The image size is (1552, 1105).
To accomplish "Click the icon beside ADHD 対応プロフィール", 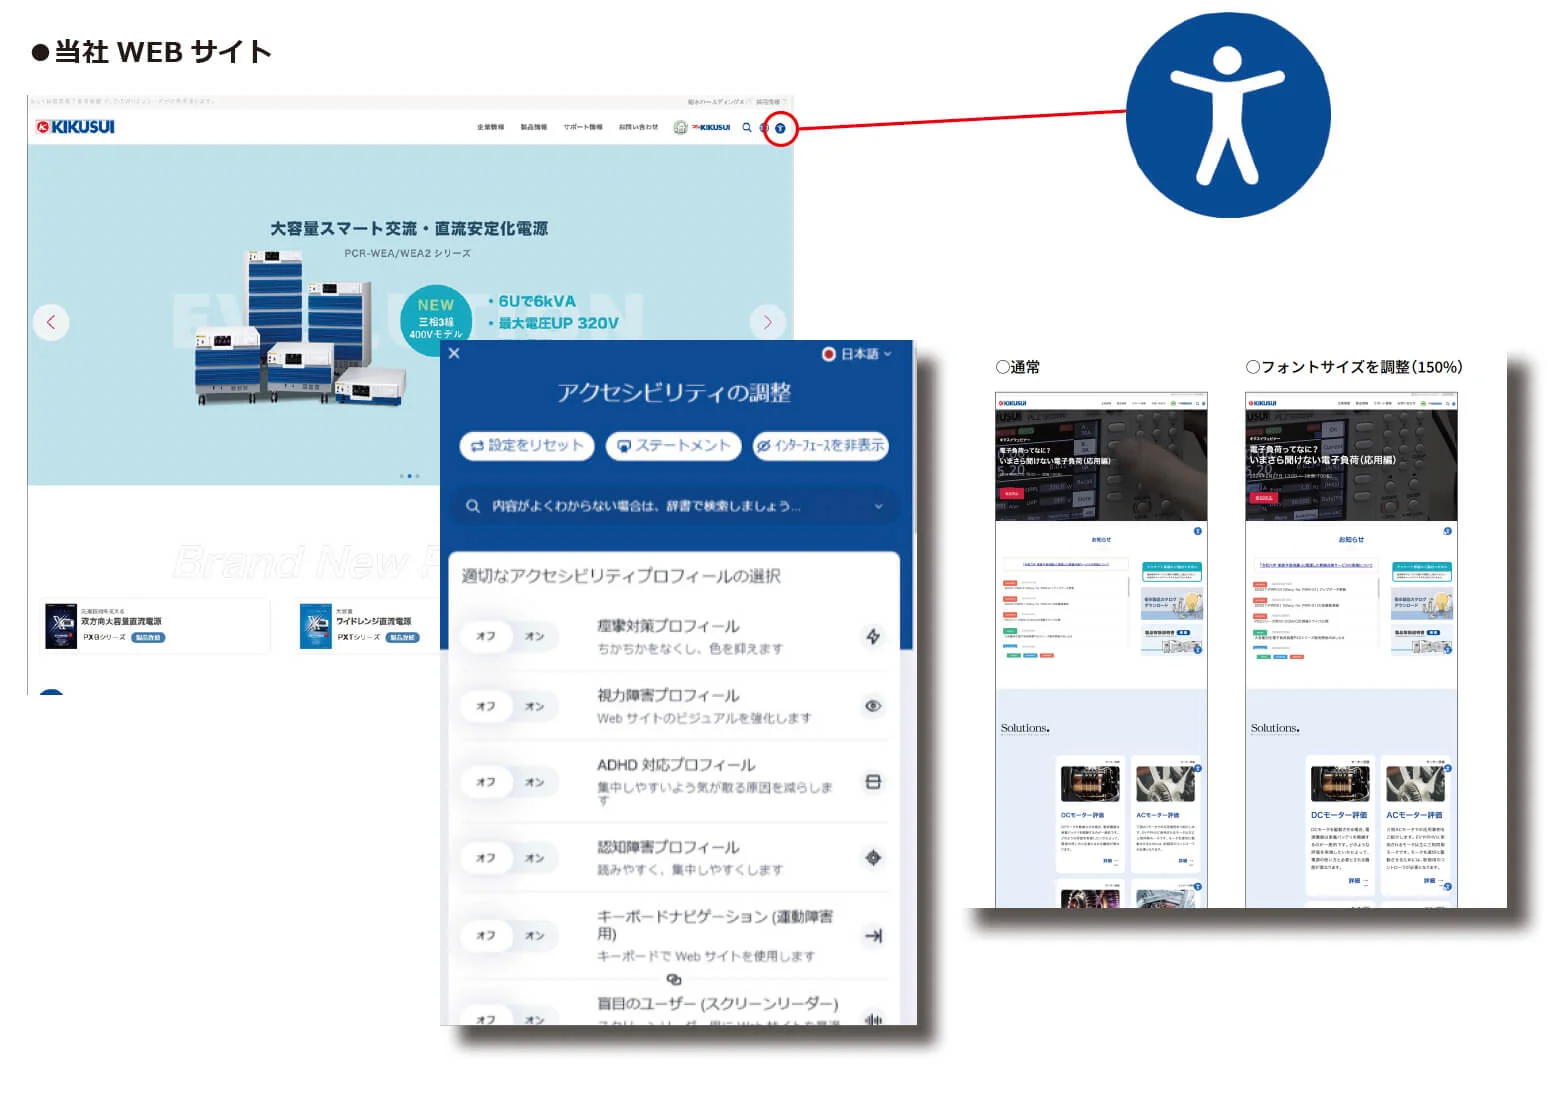I will click(873, 782).
